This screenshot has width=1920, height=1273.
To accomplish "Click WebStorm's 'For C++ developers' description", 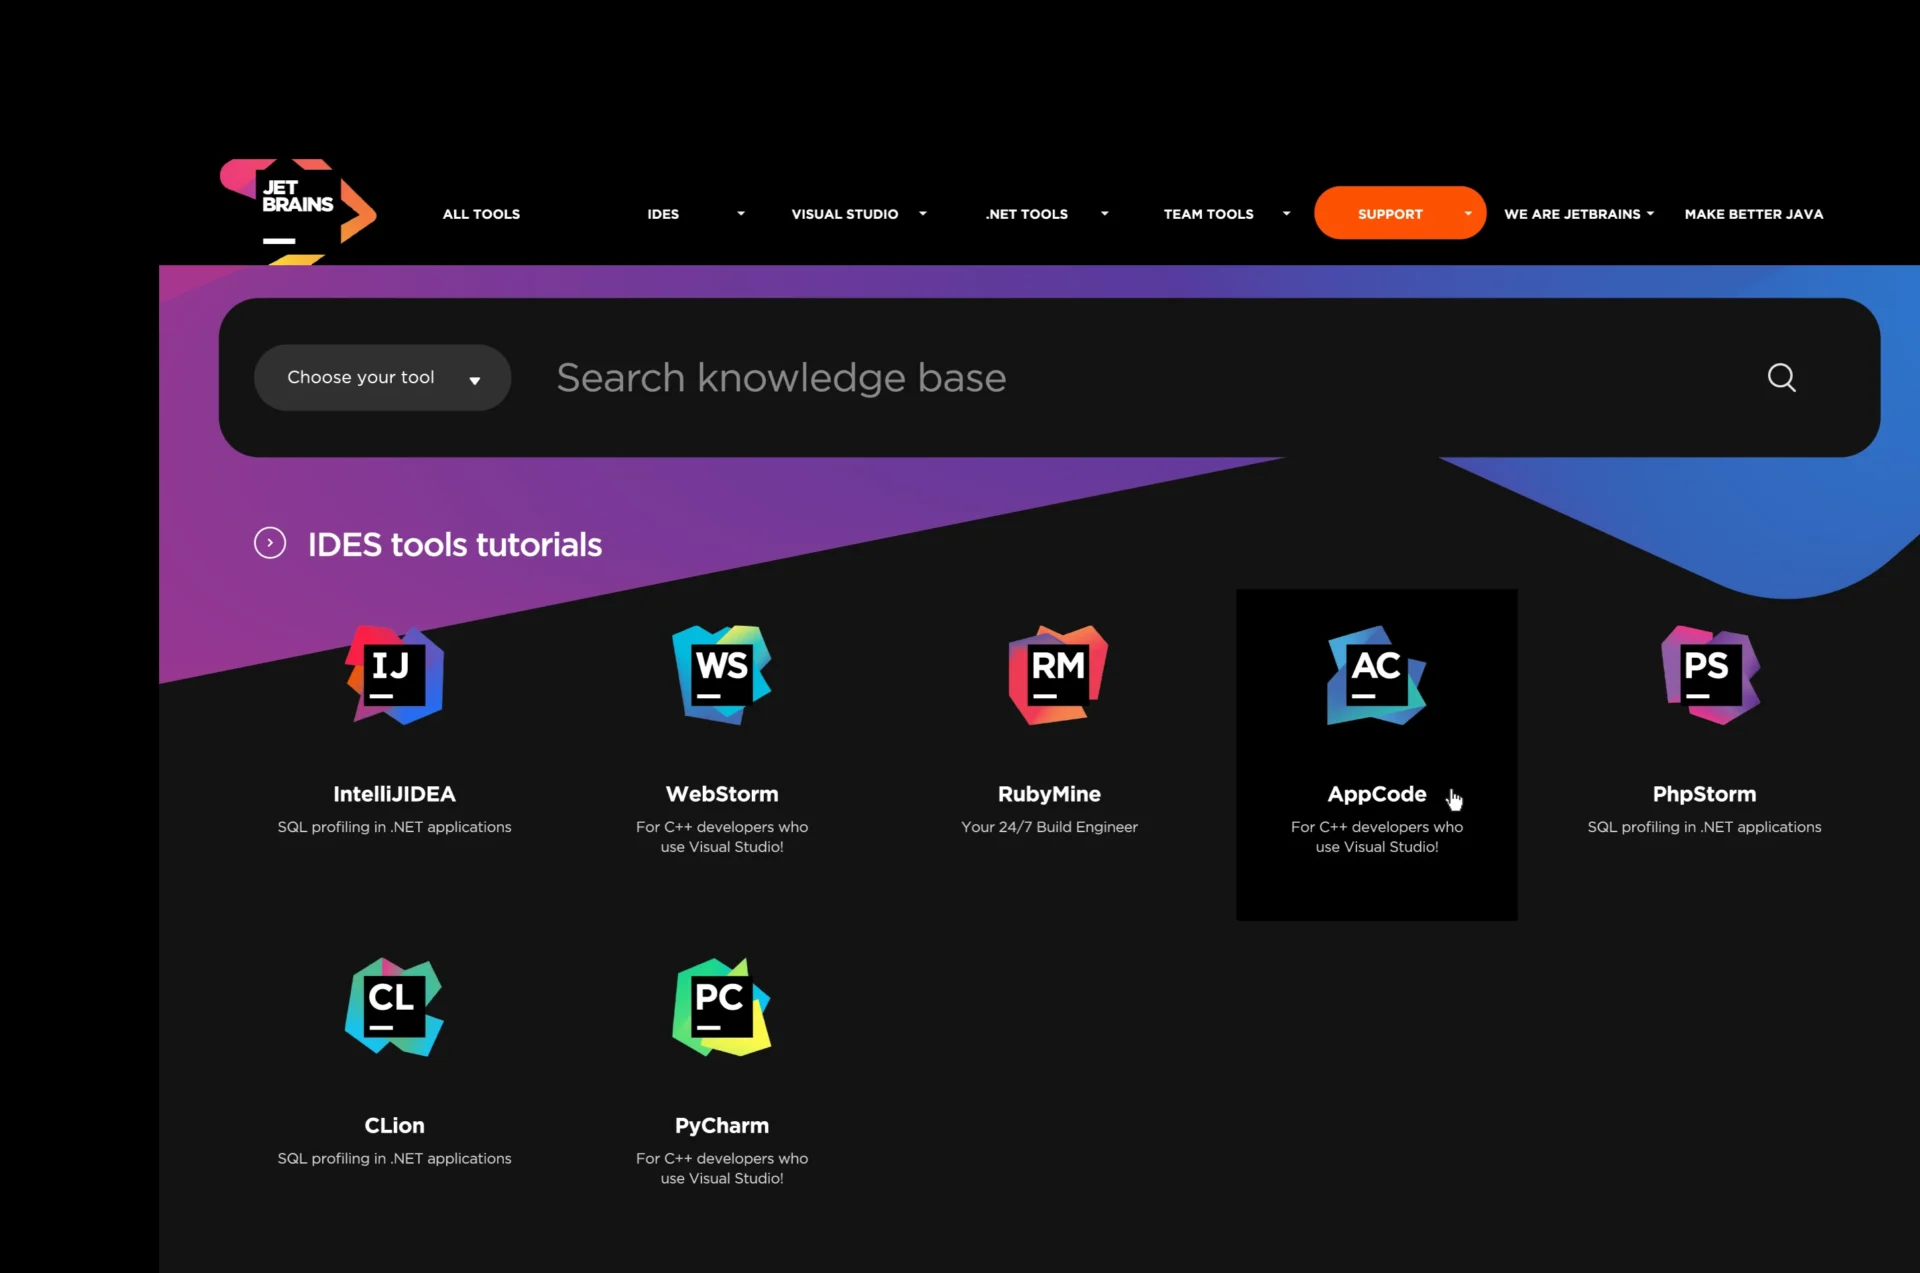I will click(722, 837).
